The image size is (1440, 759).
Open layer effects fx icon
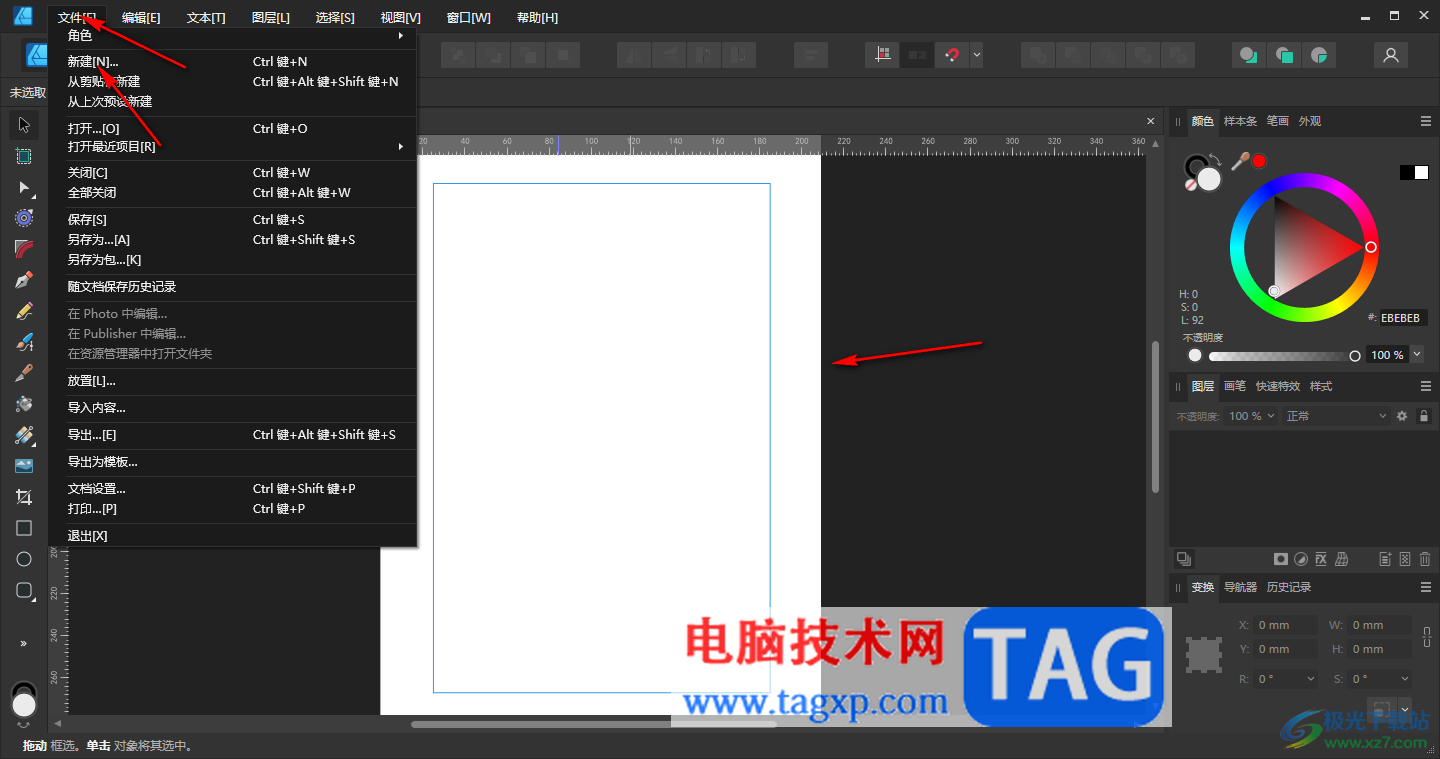tap(1321, 559)
